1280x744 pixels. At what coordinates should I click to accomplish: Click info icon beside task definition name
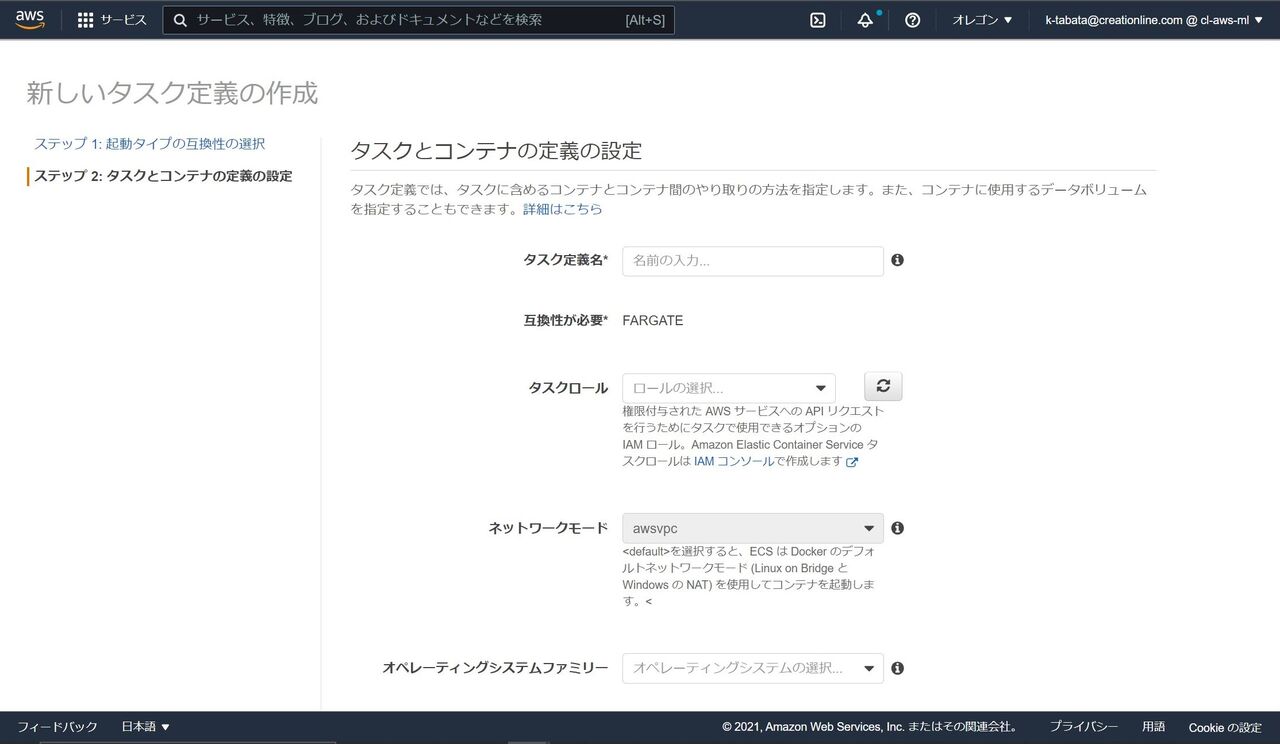point(897,260)
